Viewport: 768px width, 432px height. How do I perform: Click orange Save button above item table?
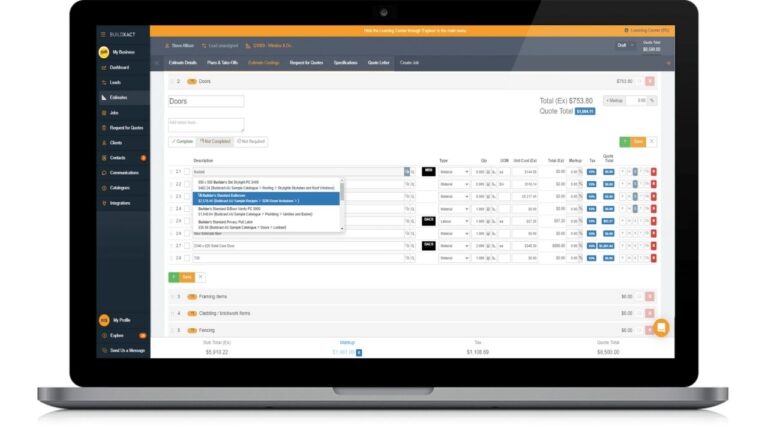[x=638, y=142]
